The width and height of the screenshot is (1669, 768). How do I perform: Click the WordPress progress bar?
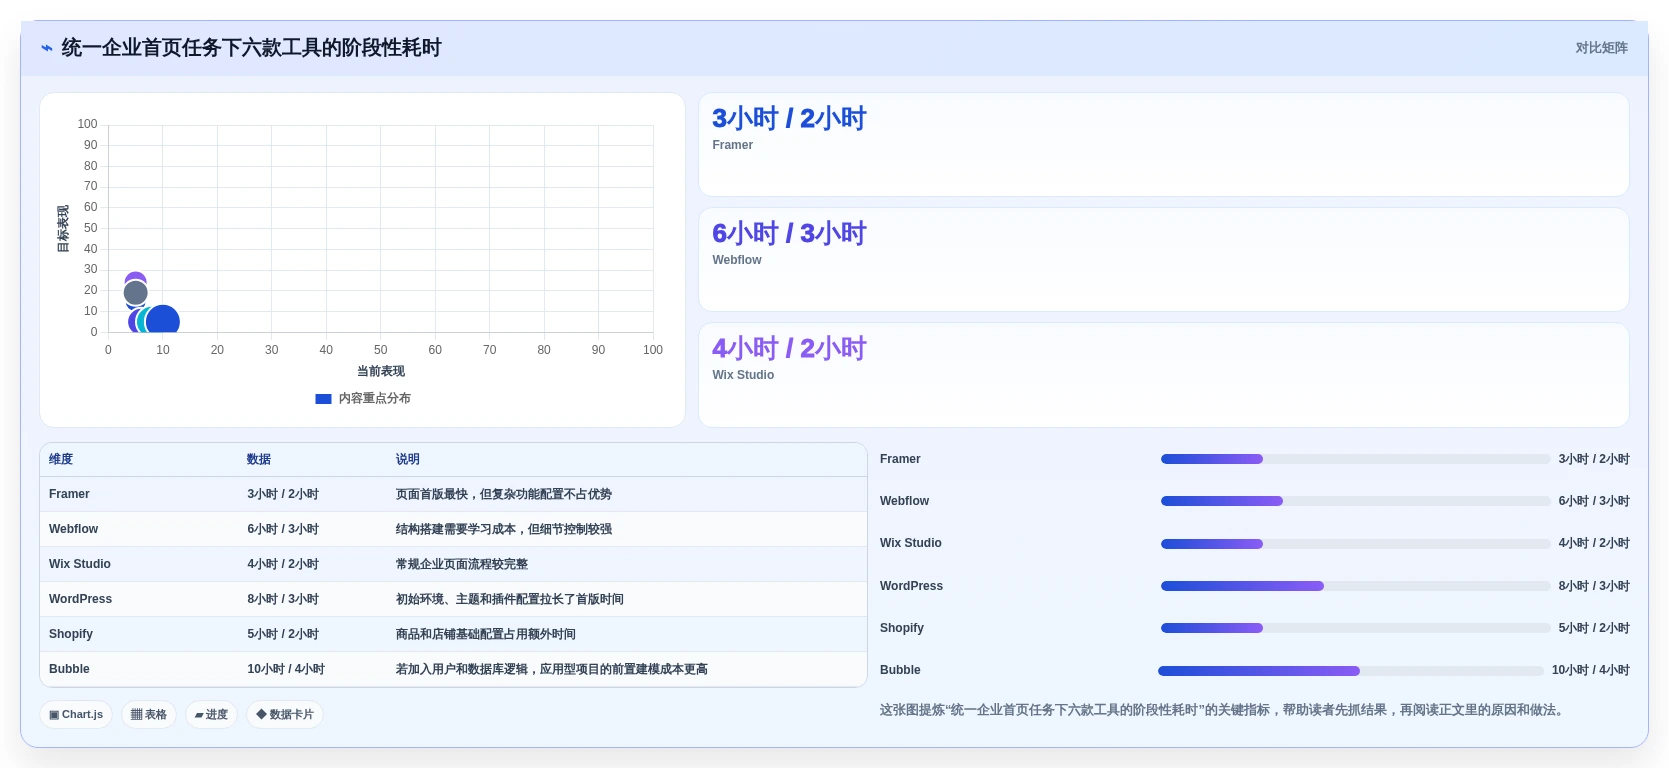click(1355, 586)
